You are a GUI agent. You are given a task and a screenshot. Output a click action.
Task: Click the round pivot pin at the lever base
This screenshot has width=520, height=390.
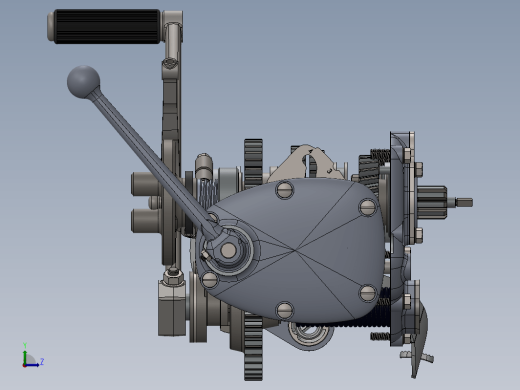pos(228,250)
